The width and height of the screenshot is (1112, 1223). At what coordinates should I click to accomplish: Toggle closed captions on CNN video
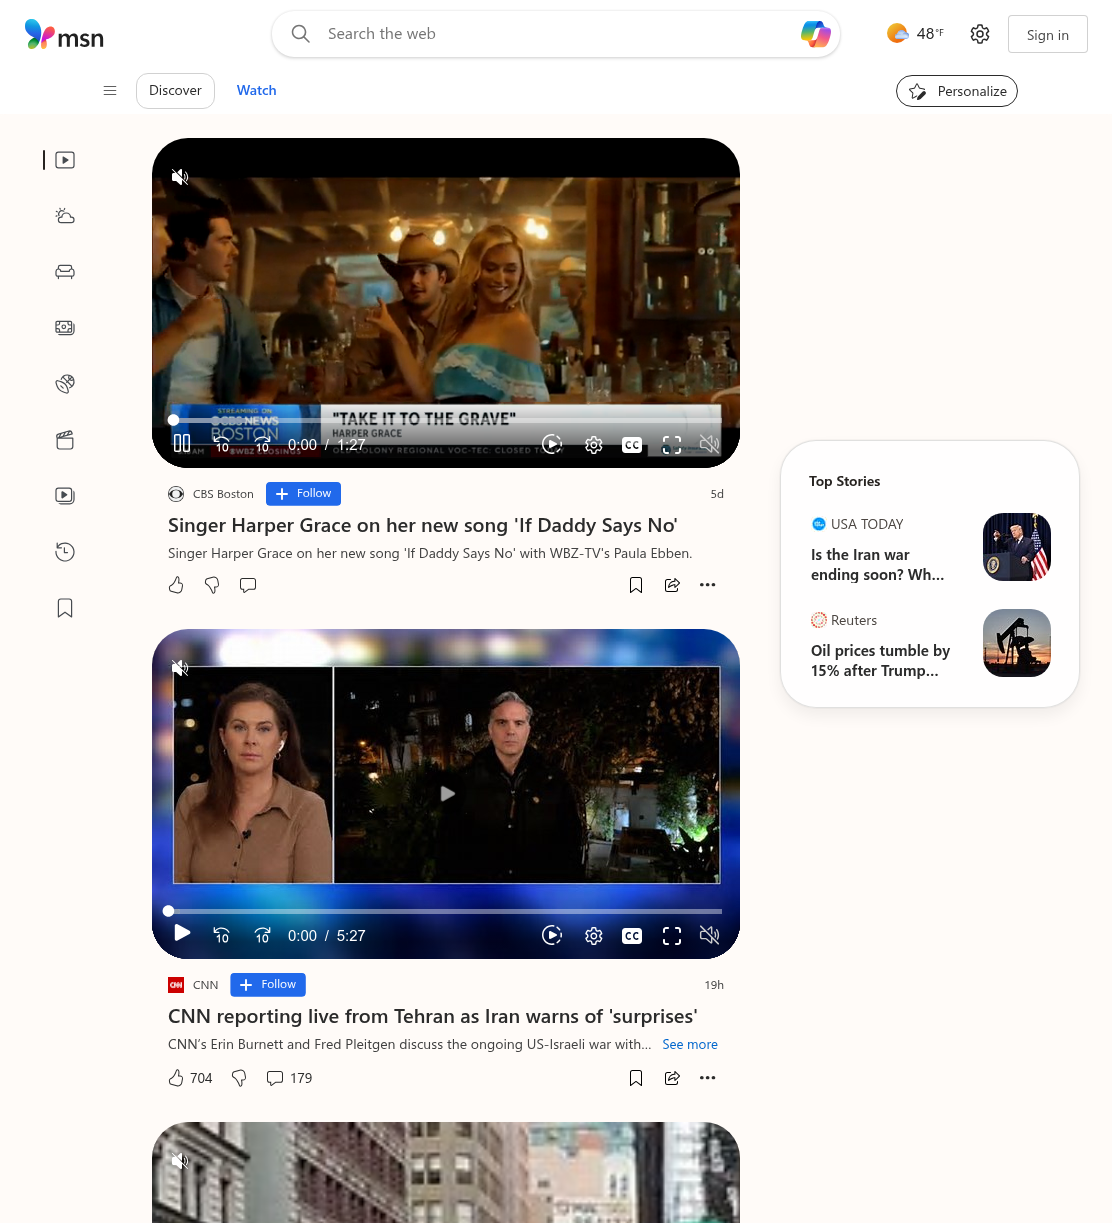(632, 936)
